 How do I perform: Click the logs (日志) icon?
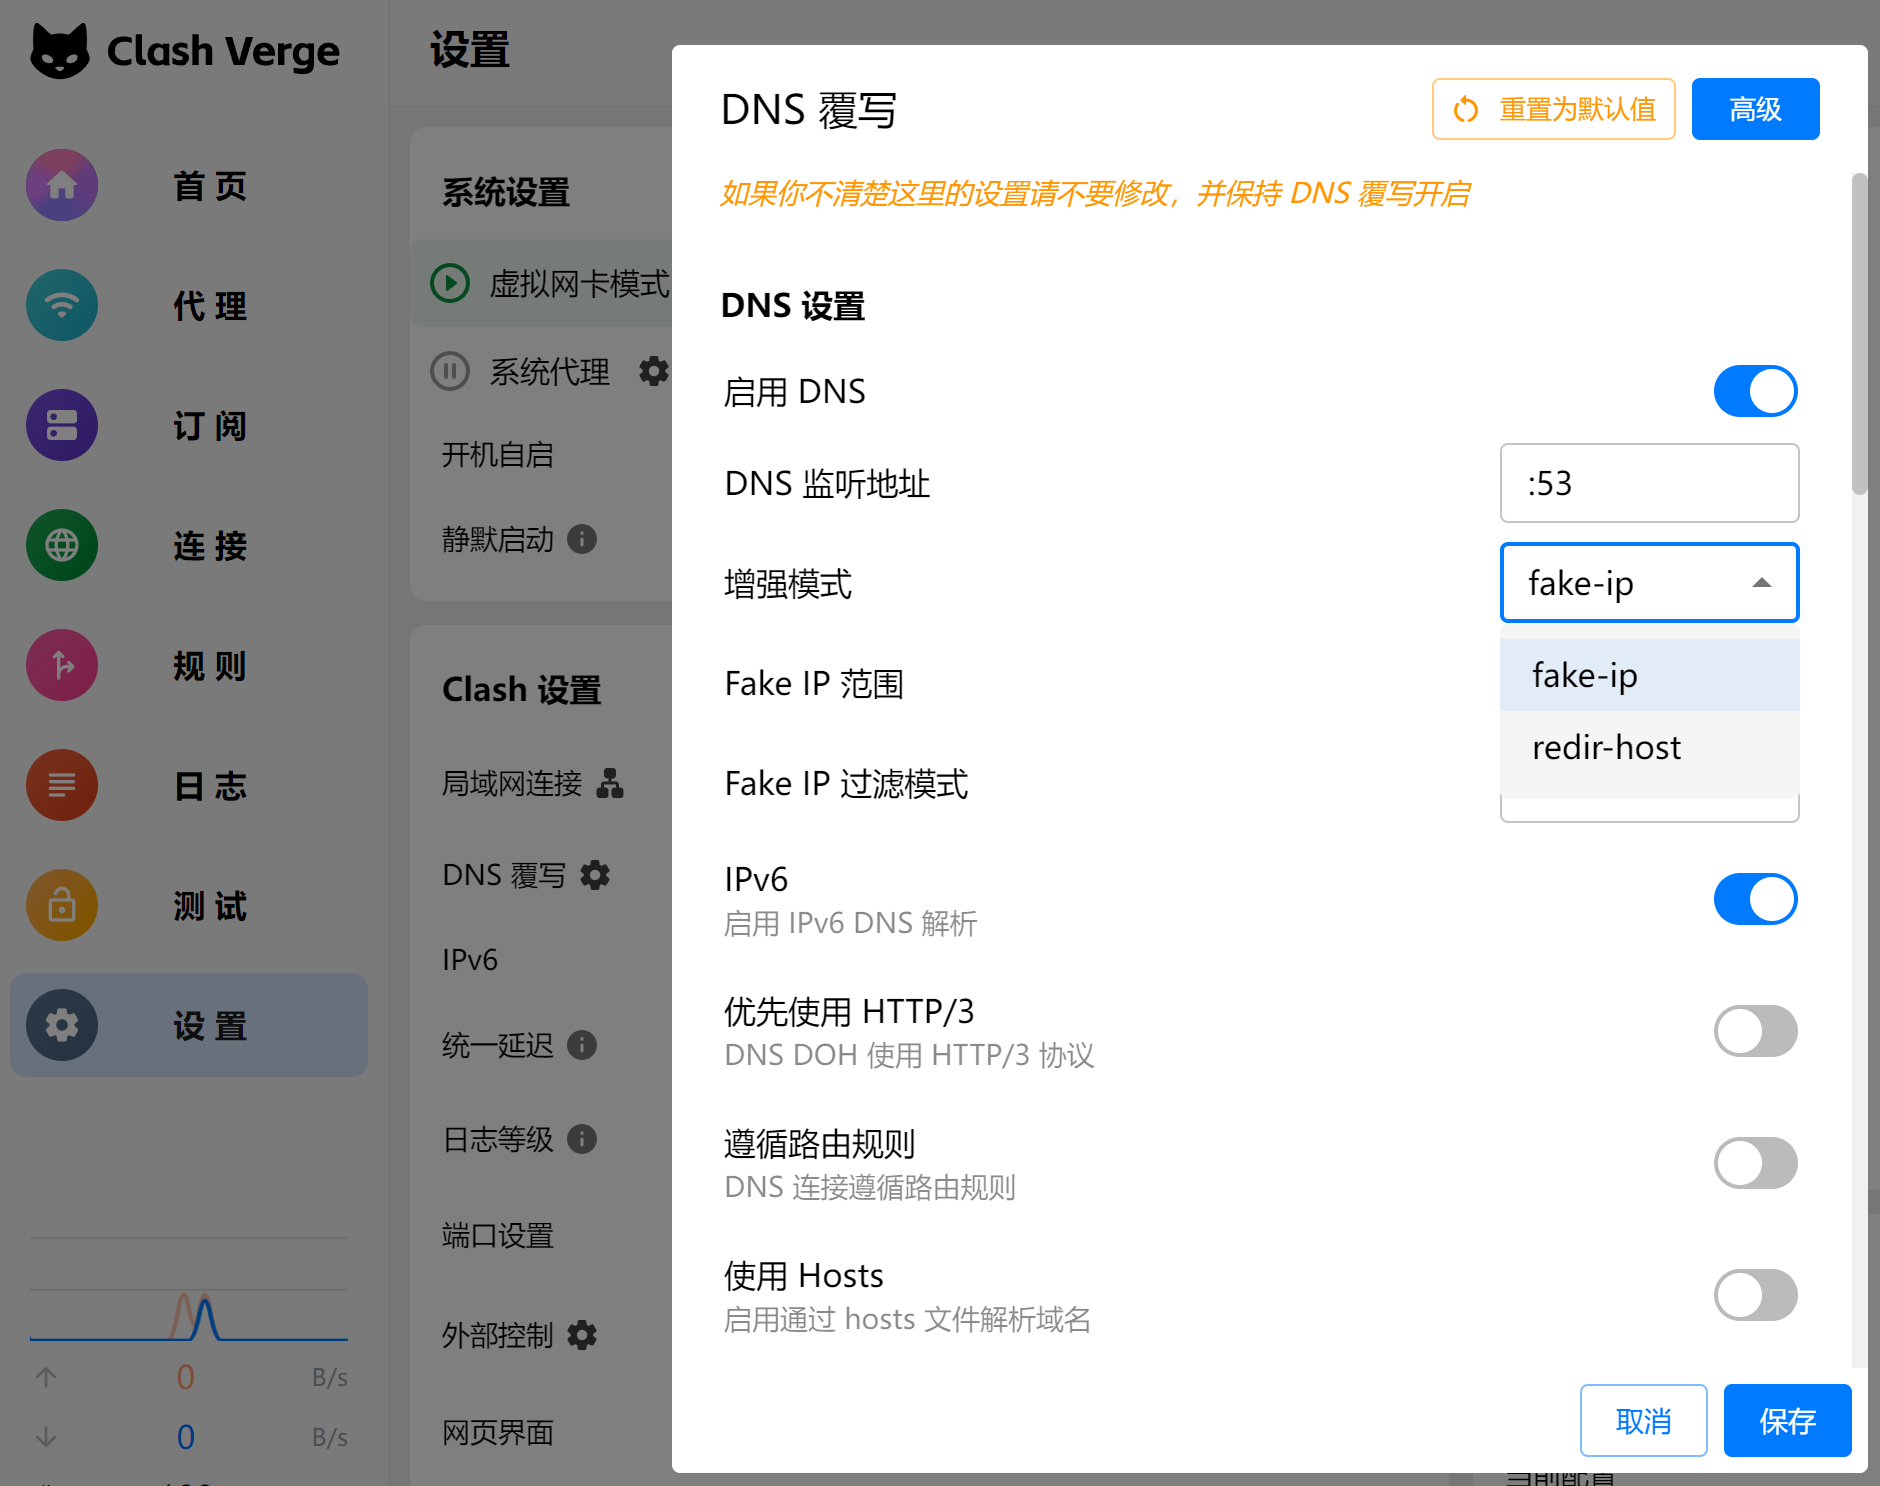tap(62, 786)
